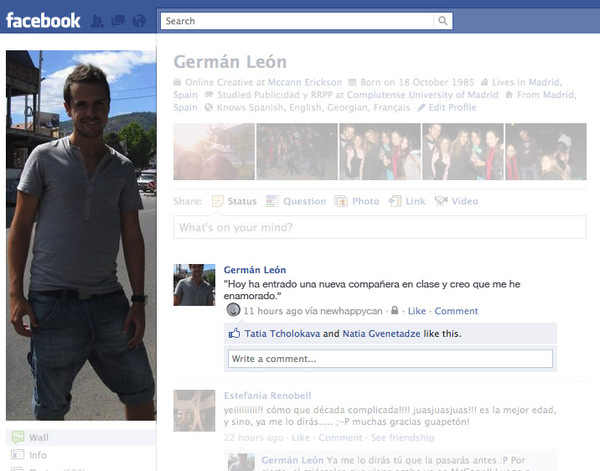Click the See friendship link
This screenshot has width=600, height=471.
tap(403, 438)
